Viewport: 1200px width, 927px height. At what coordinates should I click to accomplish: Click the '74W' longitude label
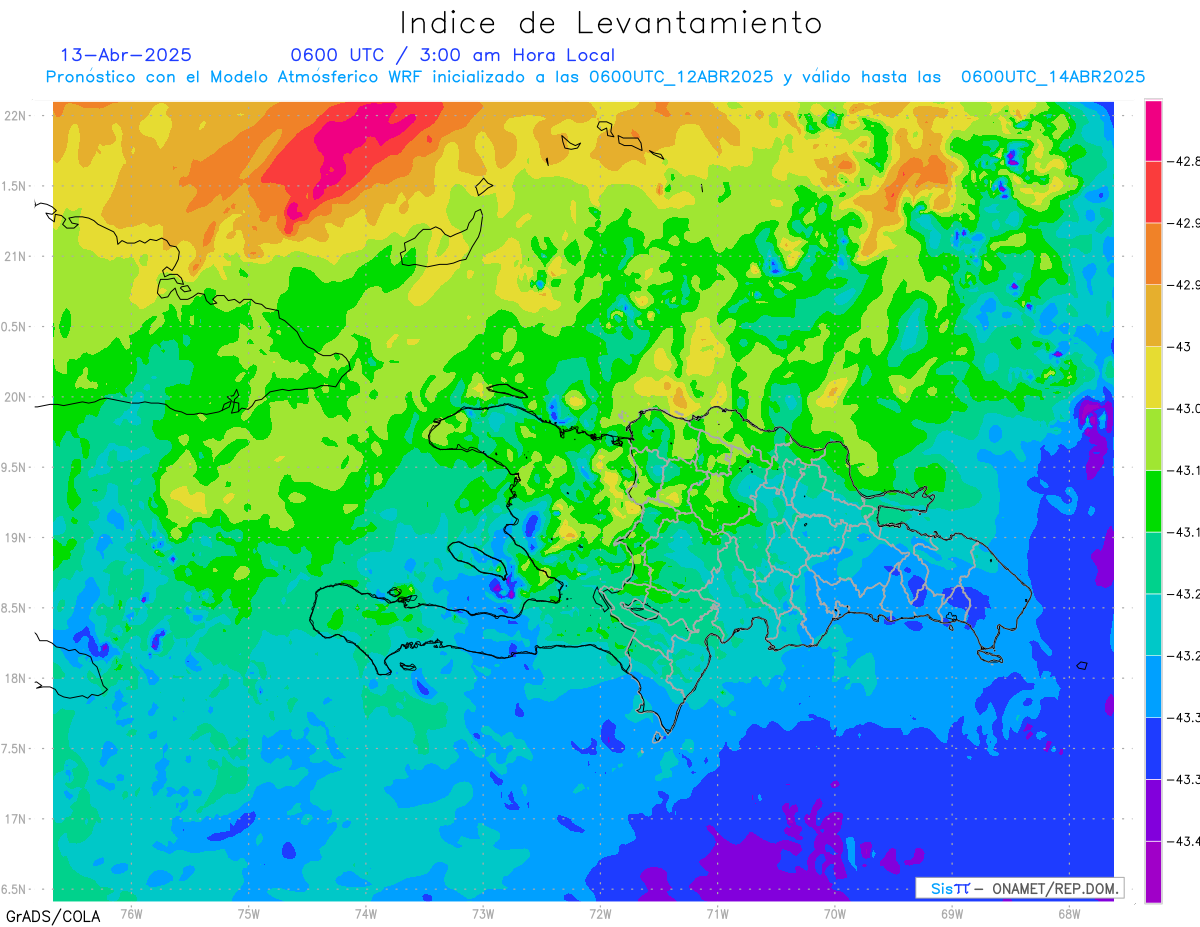(x=366, y=913)
